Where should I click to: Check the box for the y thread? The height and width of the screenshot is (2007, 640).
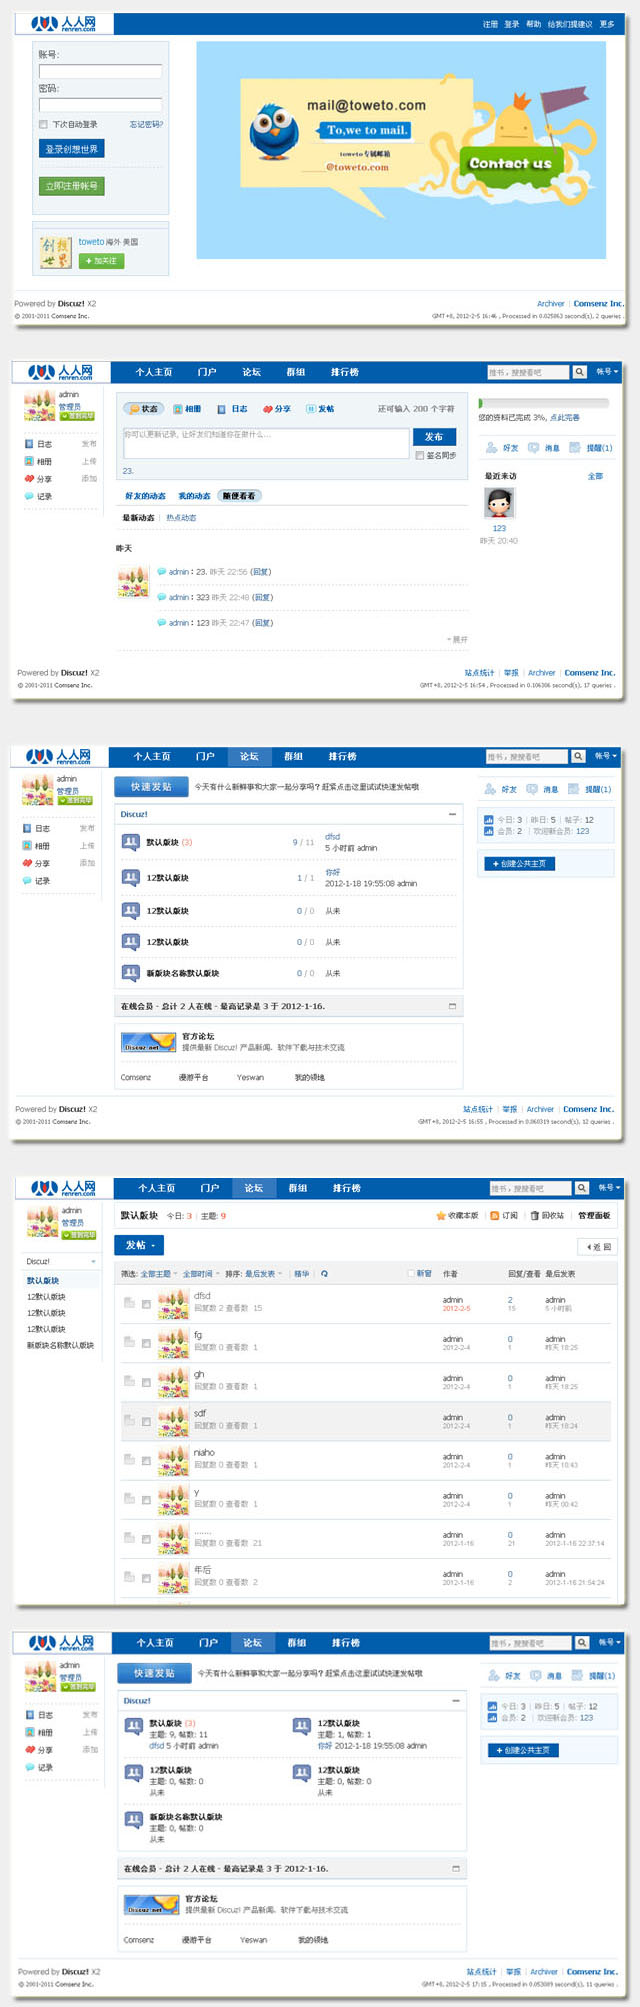tap(146, 1500)
